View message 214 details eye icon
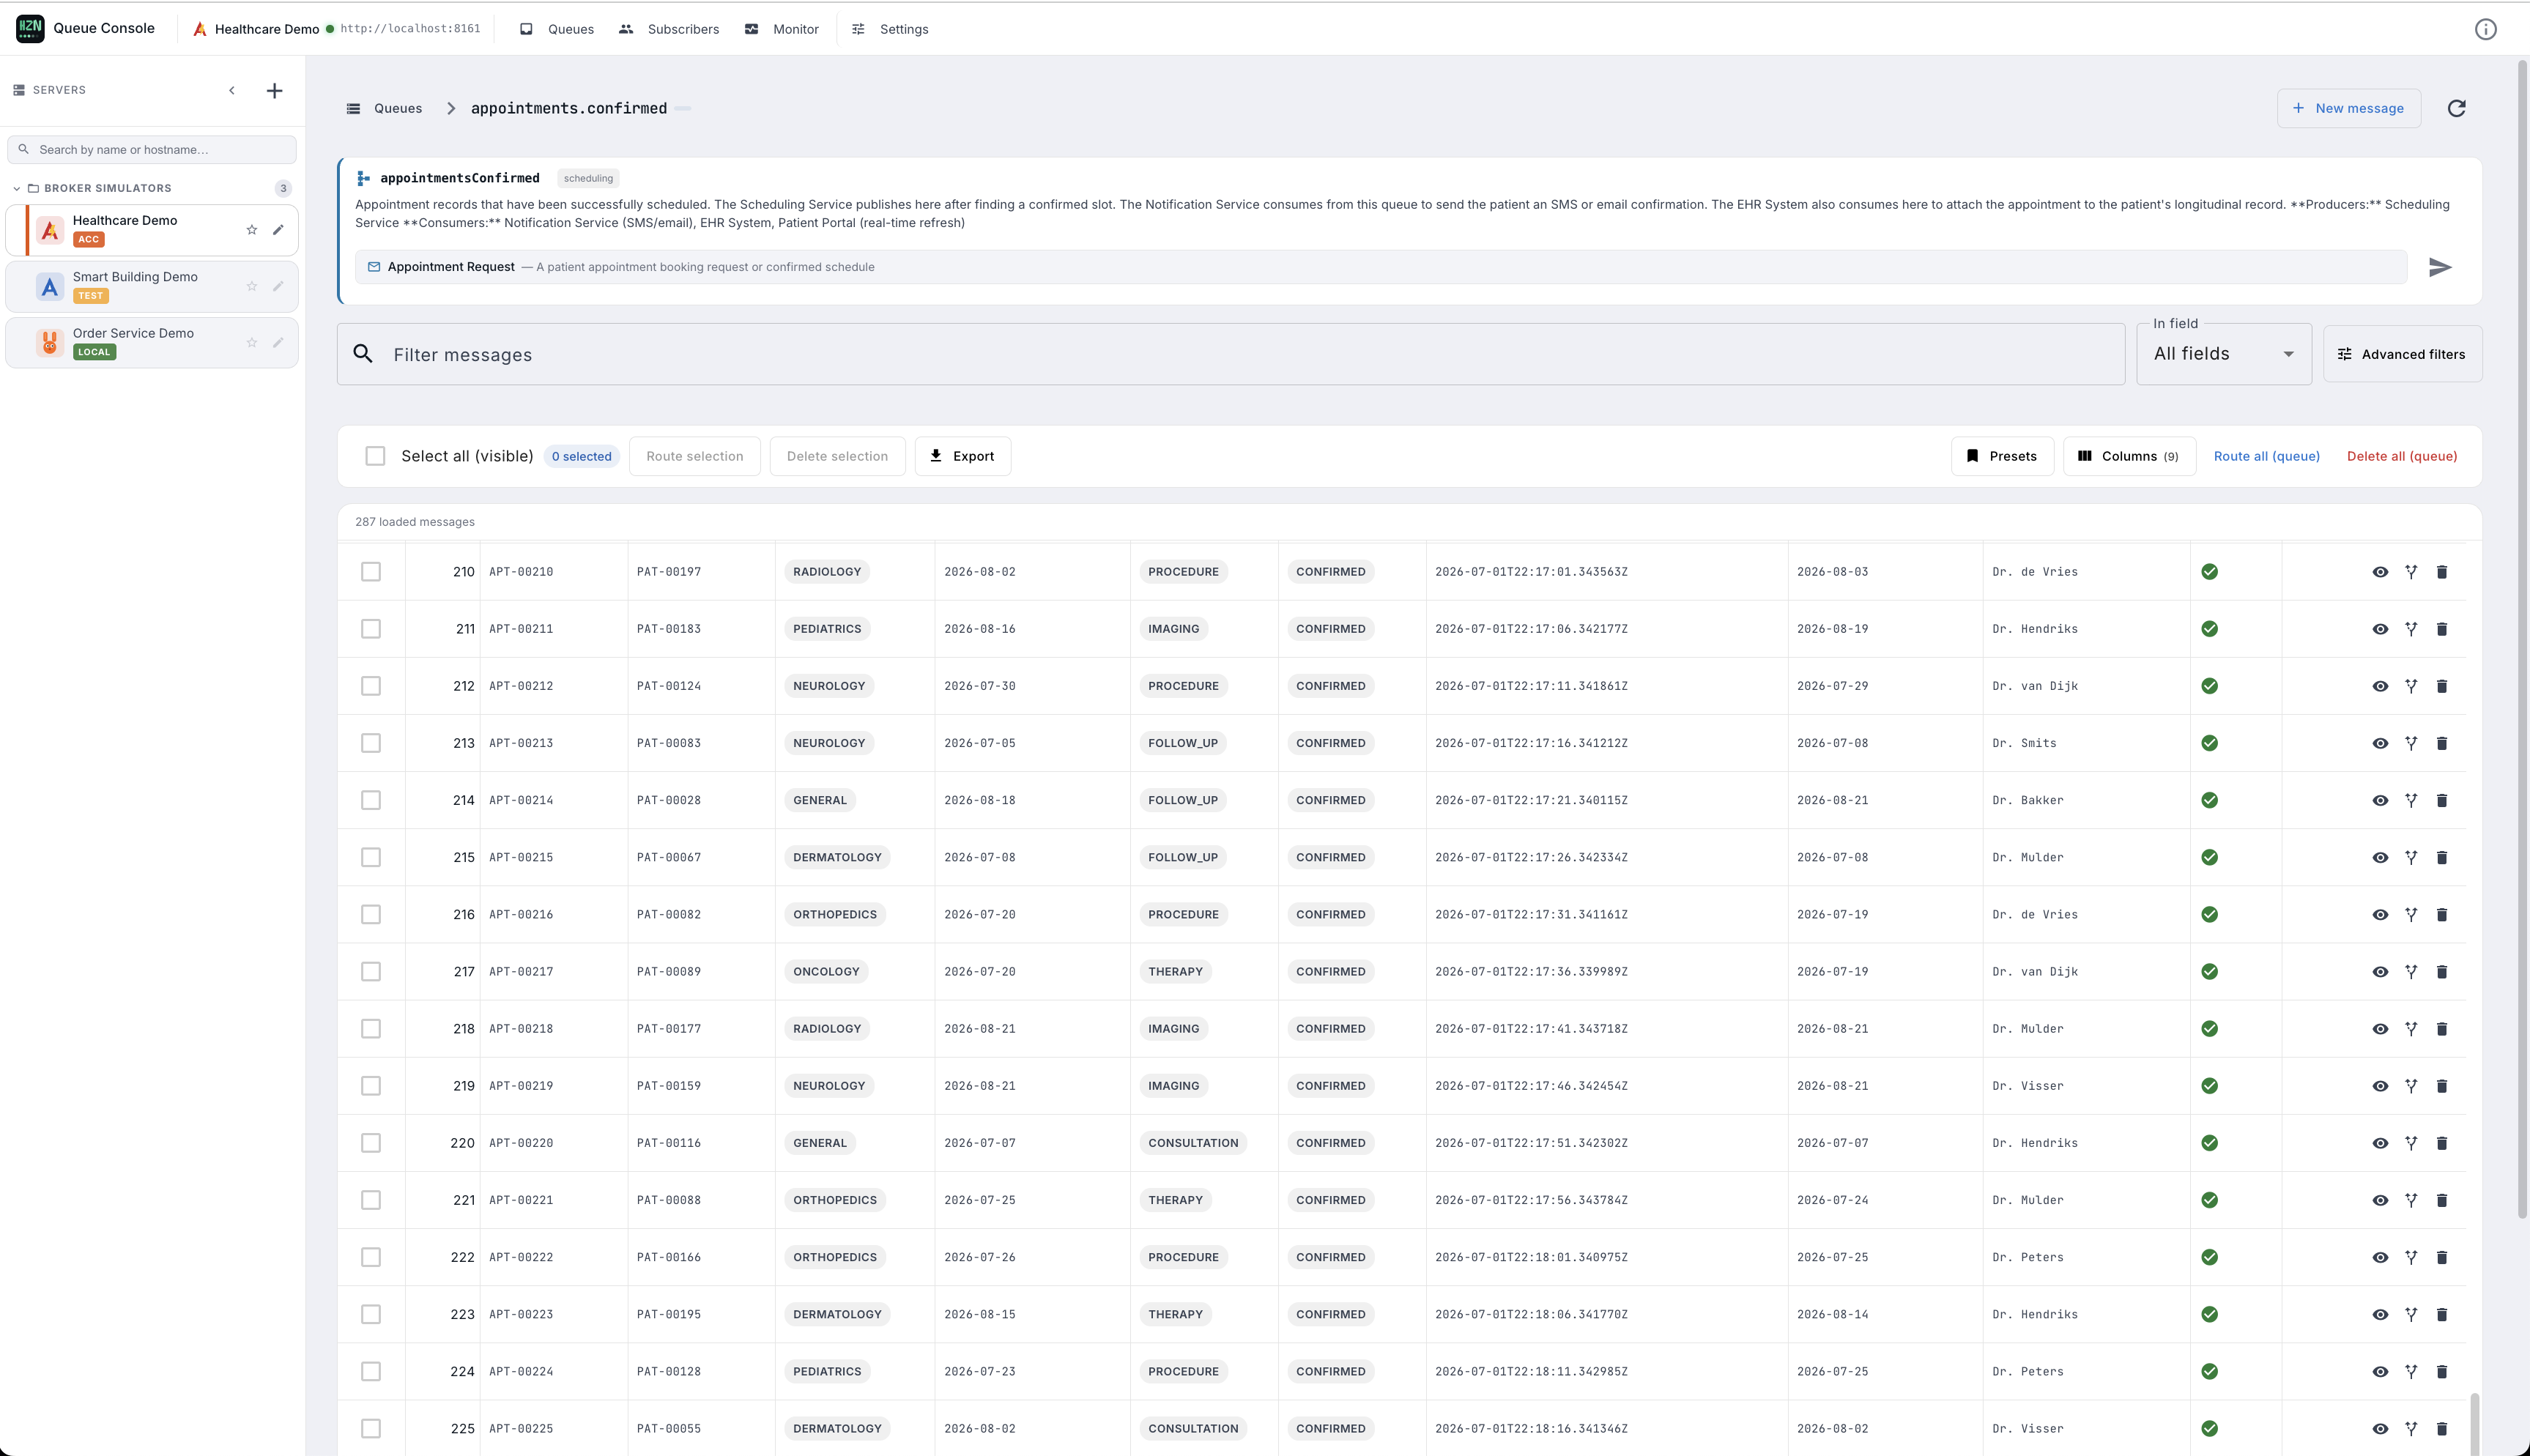Viewport: 2530px width, 1456px height. [x=2380, y=800]
